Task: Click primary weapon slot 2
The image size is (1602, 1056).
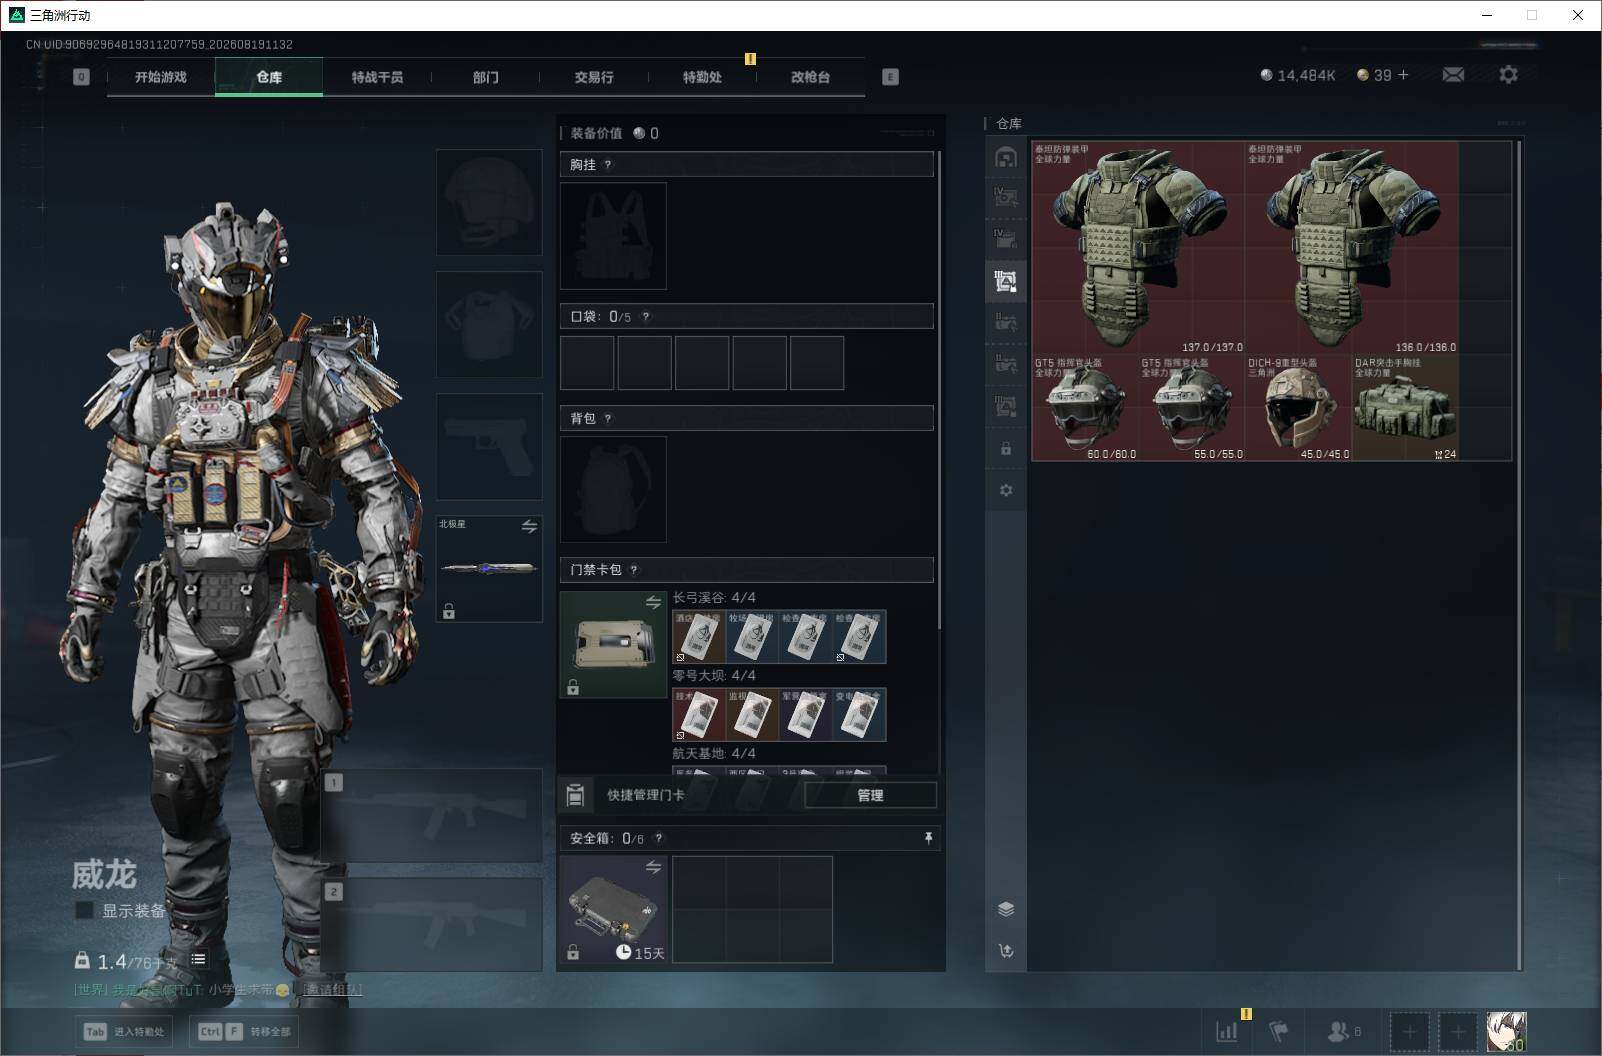Action: pyautogui.click(x=432, y=925)
